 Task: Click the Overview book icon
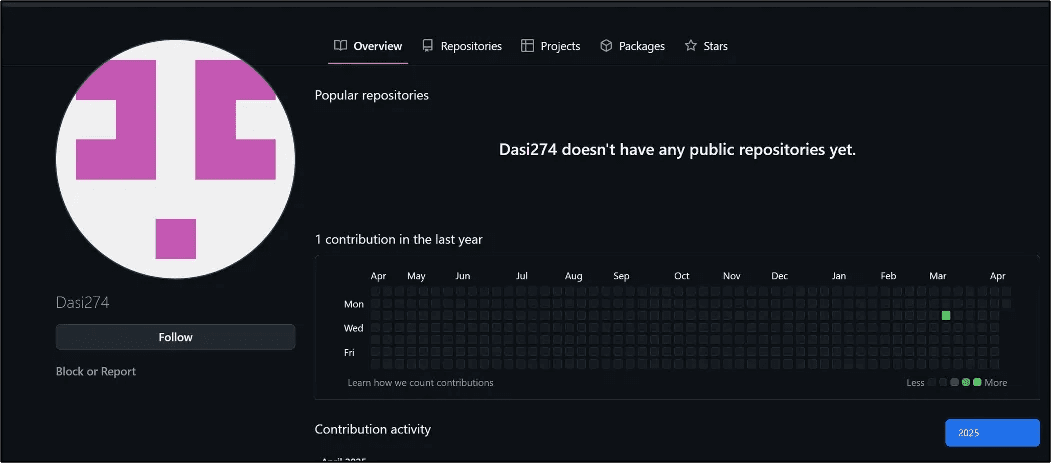pyautogui.click(x=341, y=46)
